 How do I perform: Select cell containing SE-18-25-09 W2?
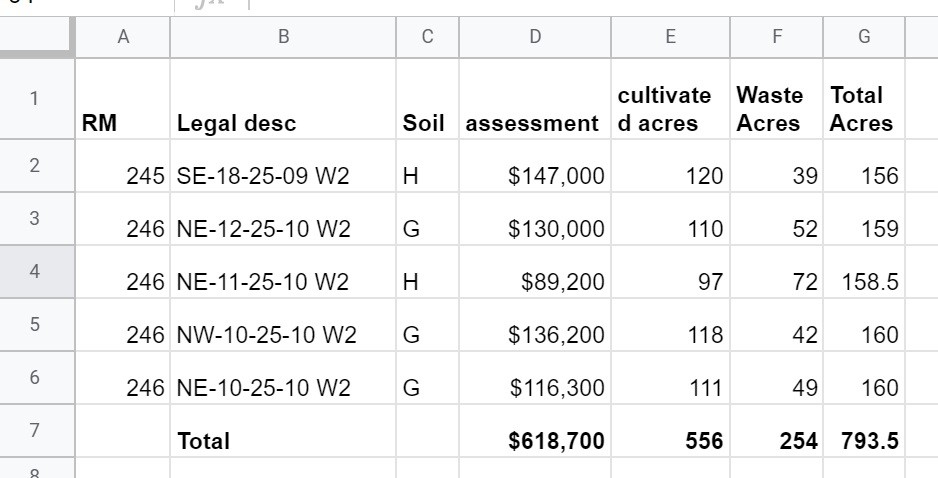pos(283,166)
